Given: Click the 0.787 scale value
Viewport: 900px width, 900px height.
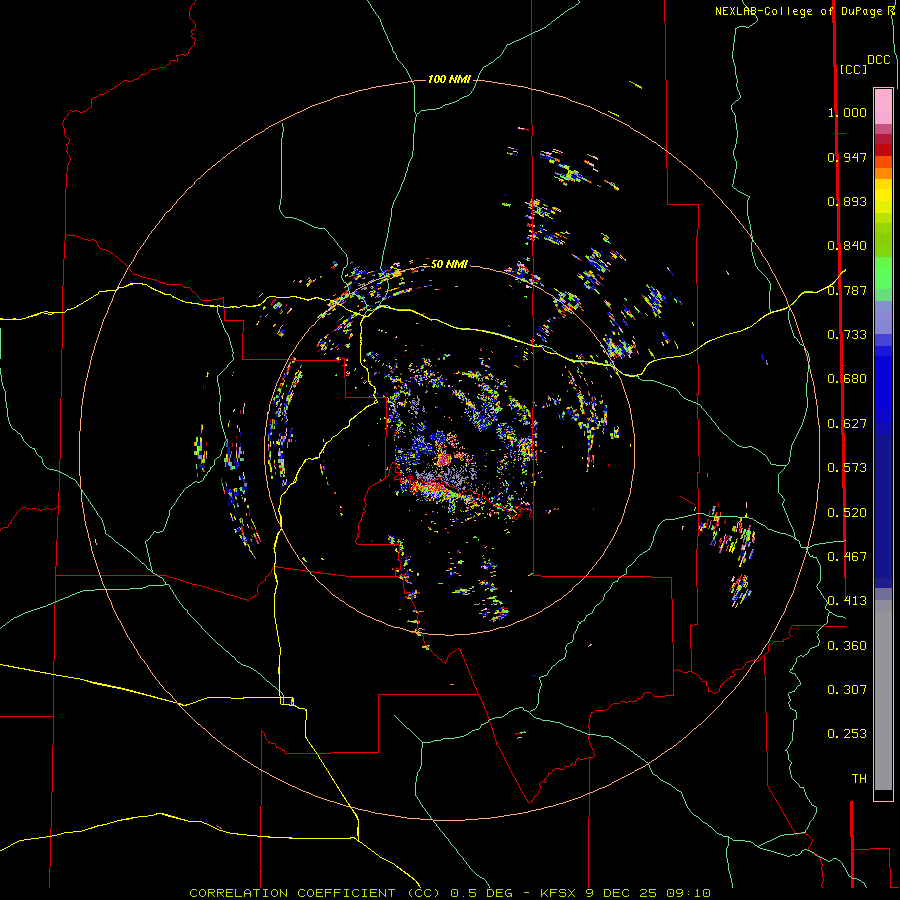Looking at the screenshot, I should click(847, 290).
